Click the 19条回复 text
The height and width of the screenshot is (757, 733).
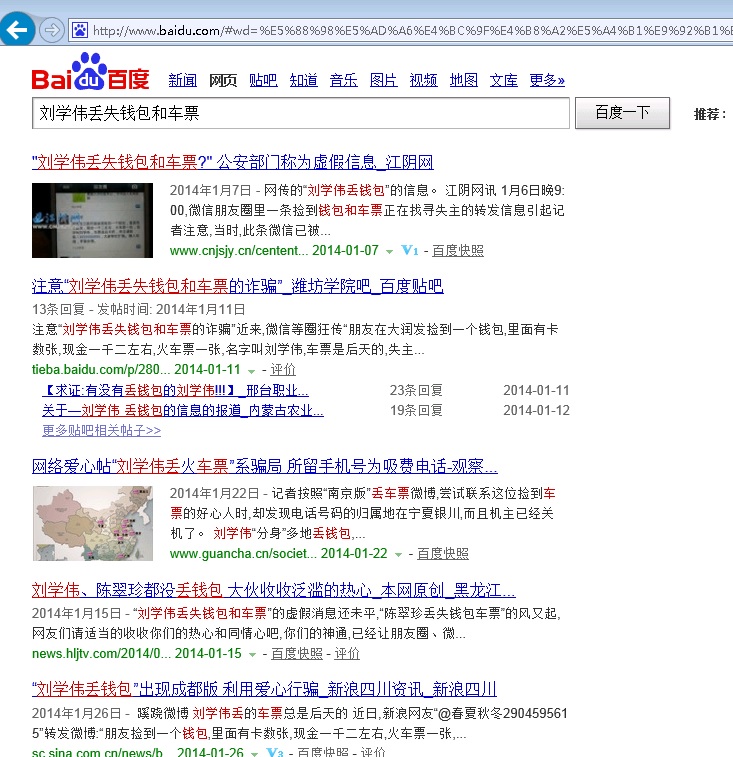pos(416,410)
